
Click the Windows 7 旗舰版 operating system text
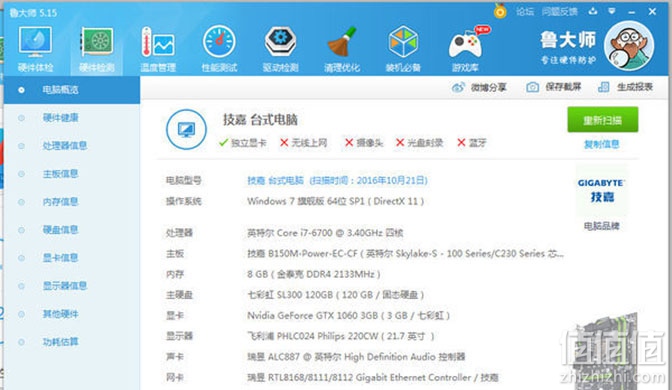click(336, 201)
